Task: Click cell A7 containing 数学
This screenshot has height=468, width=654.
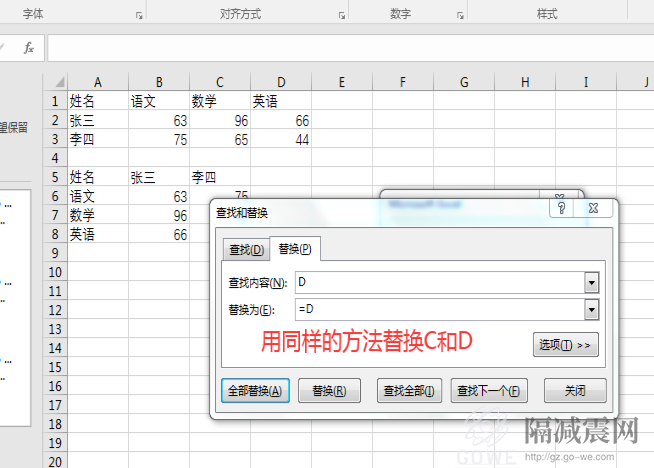Action: [x=98, y=215]
